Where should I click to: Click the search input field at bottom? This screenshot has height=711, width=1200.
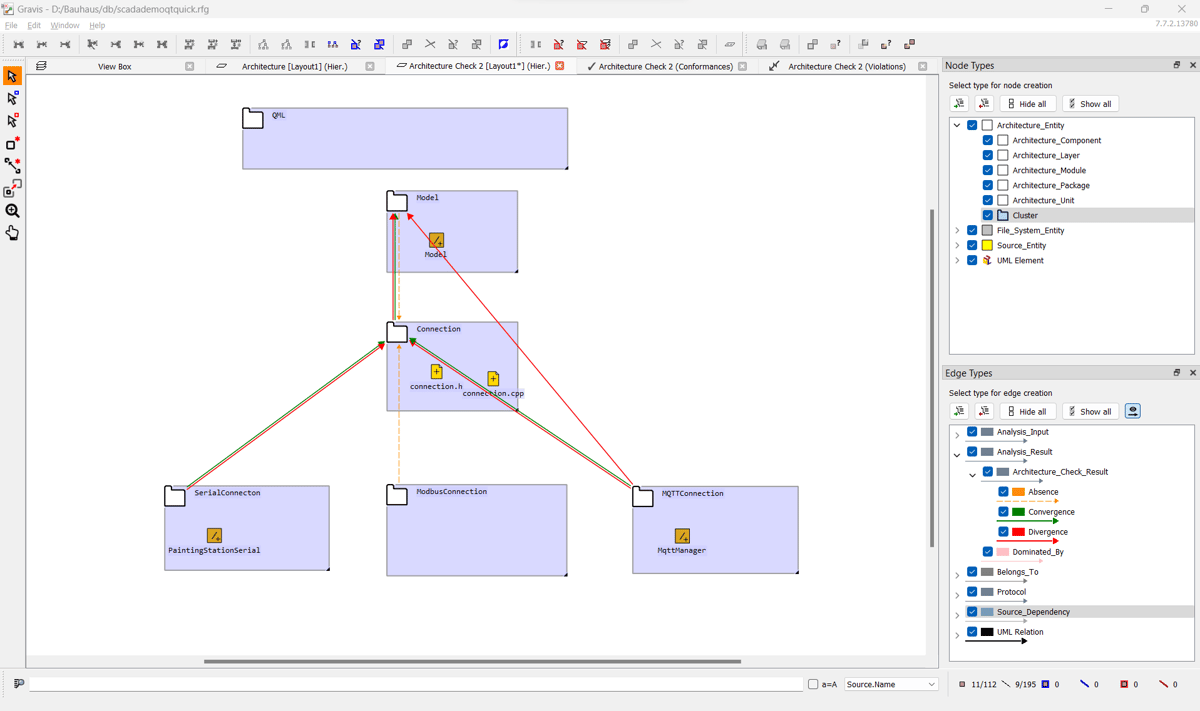coord(415,685)
